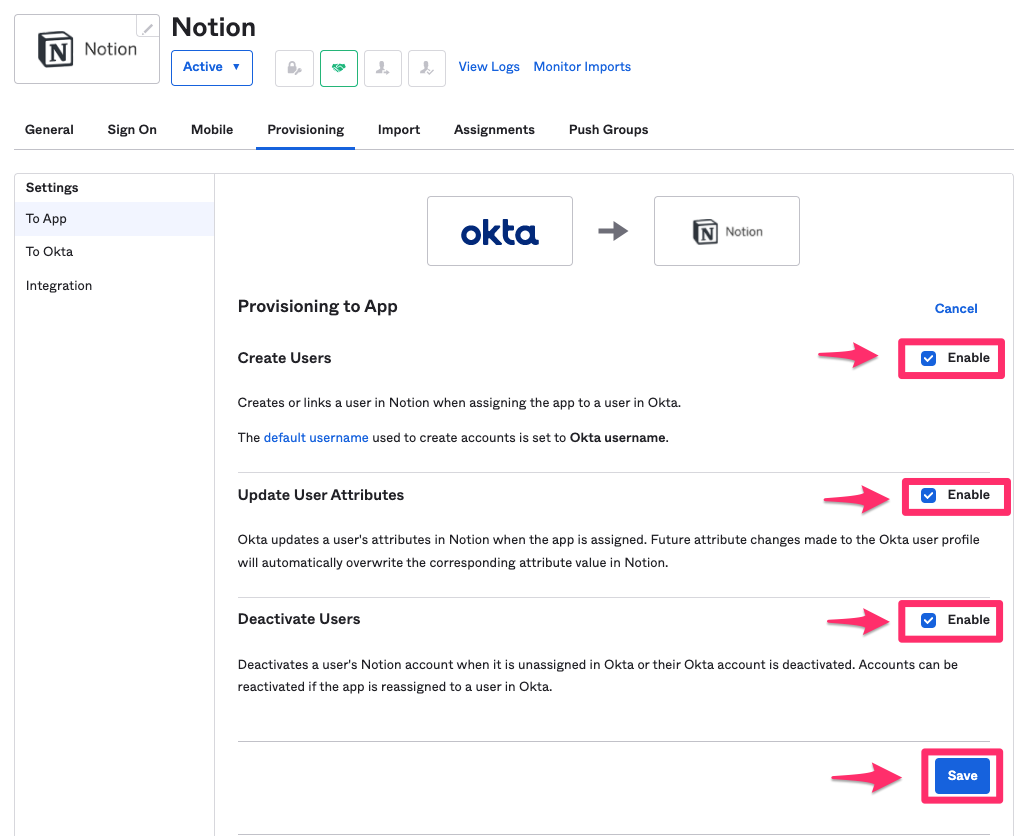The width and height of the screenshot is (1019, 836).
Task: Click the pencil edit icon near the app logo
Action: point(147,26)
